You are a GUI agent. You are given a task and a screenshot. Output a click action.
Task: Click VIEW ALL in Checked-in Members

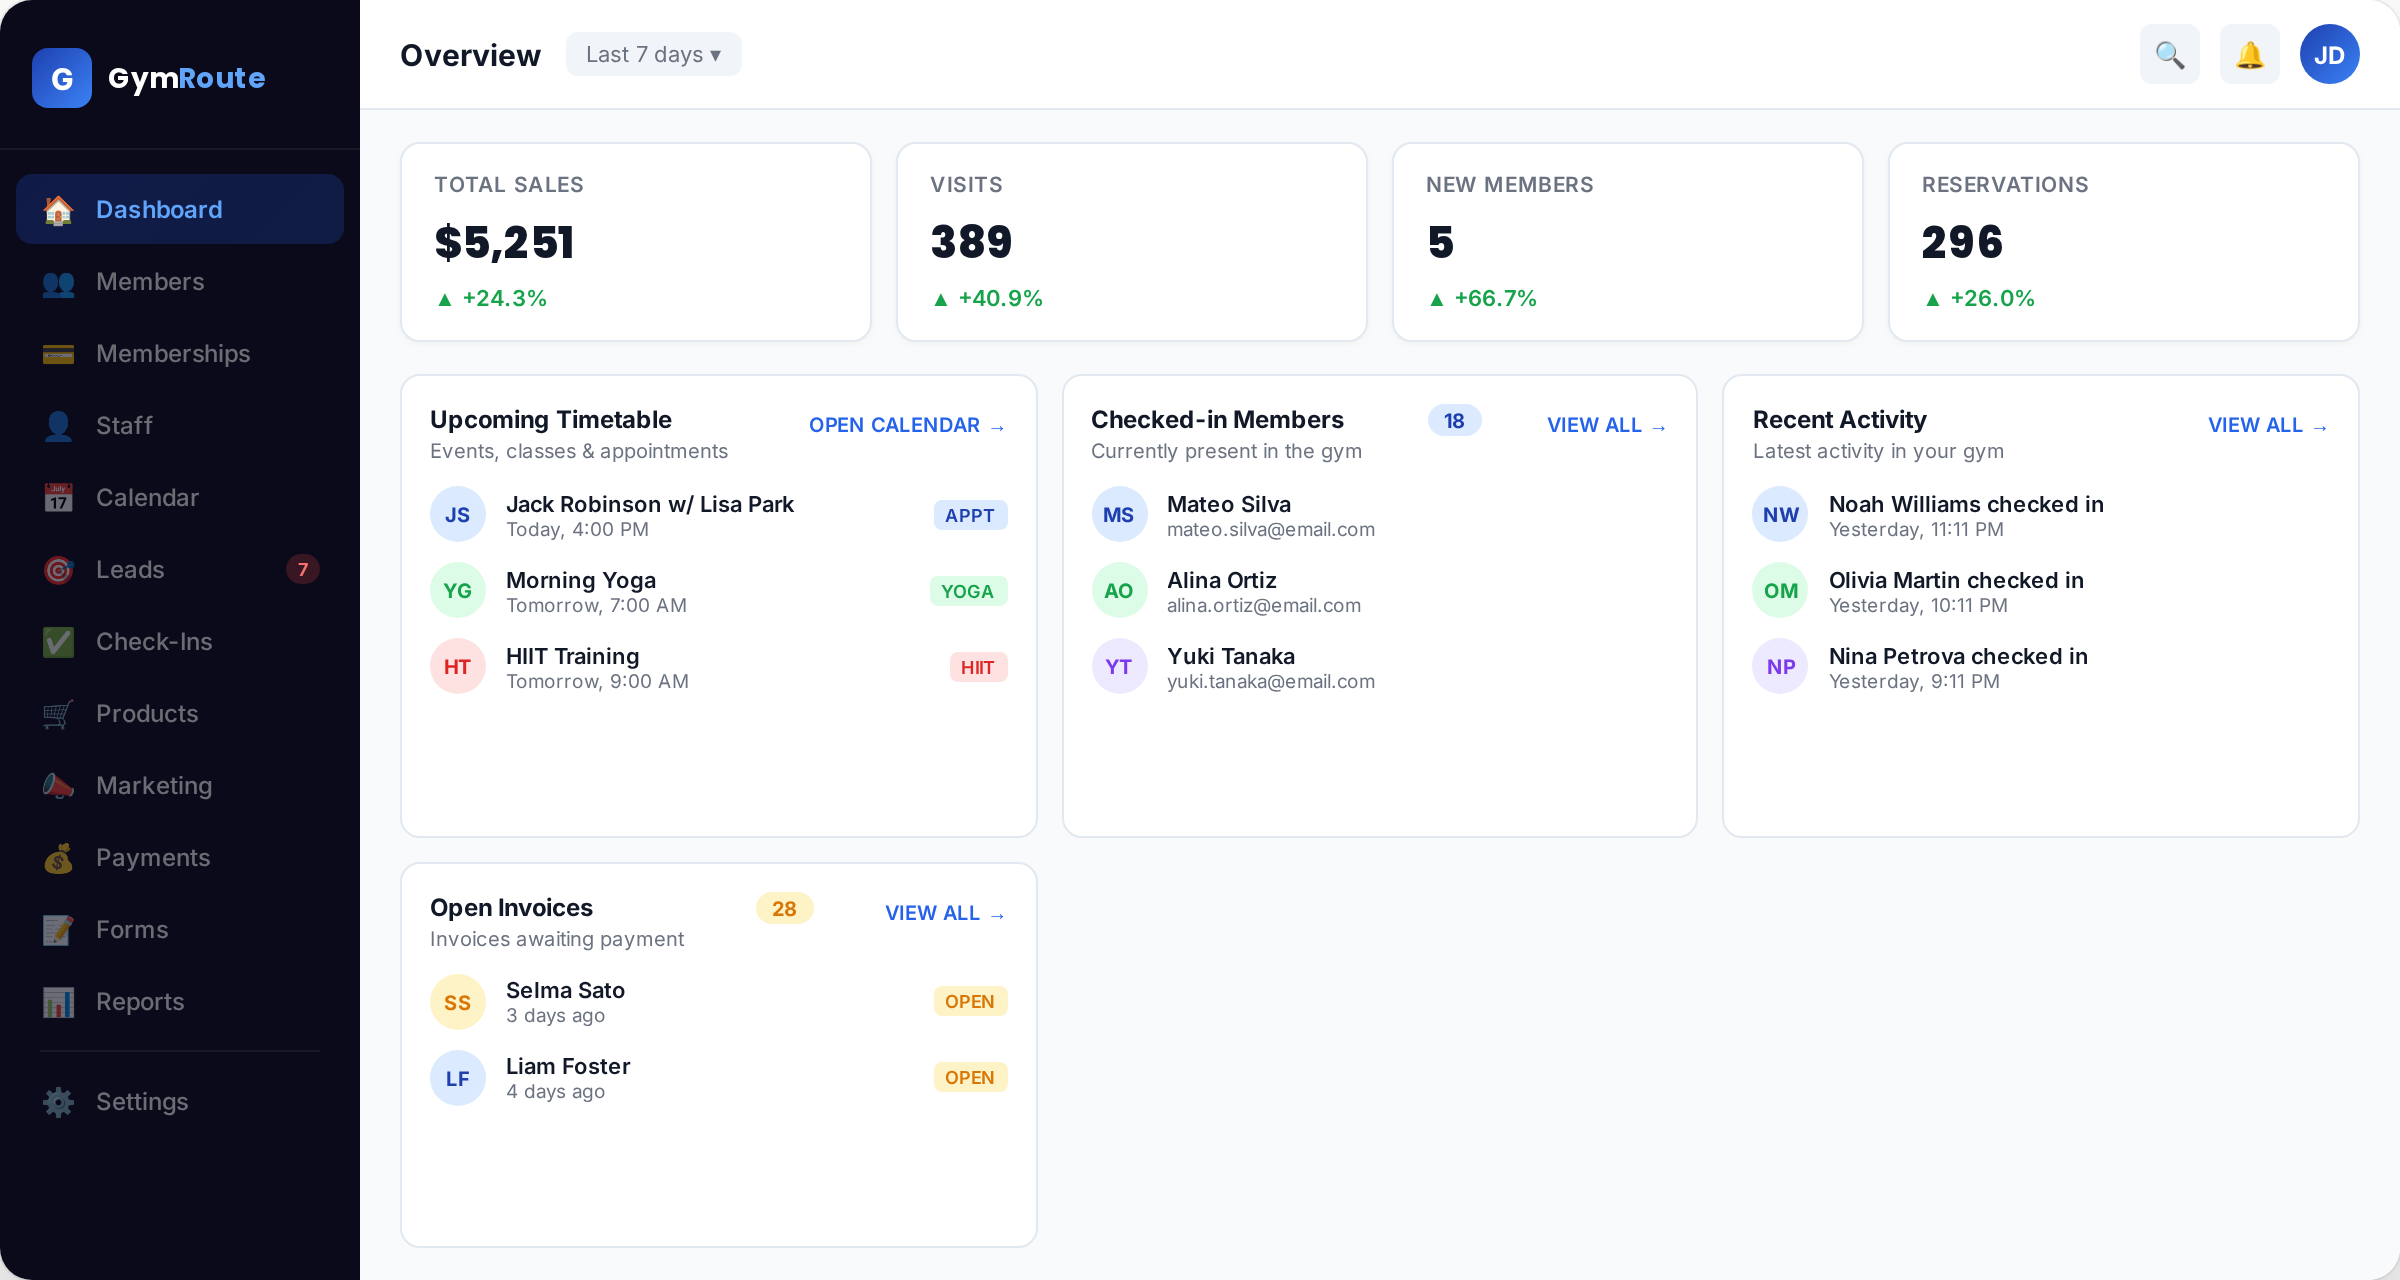click(1607, 425)
